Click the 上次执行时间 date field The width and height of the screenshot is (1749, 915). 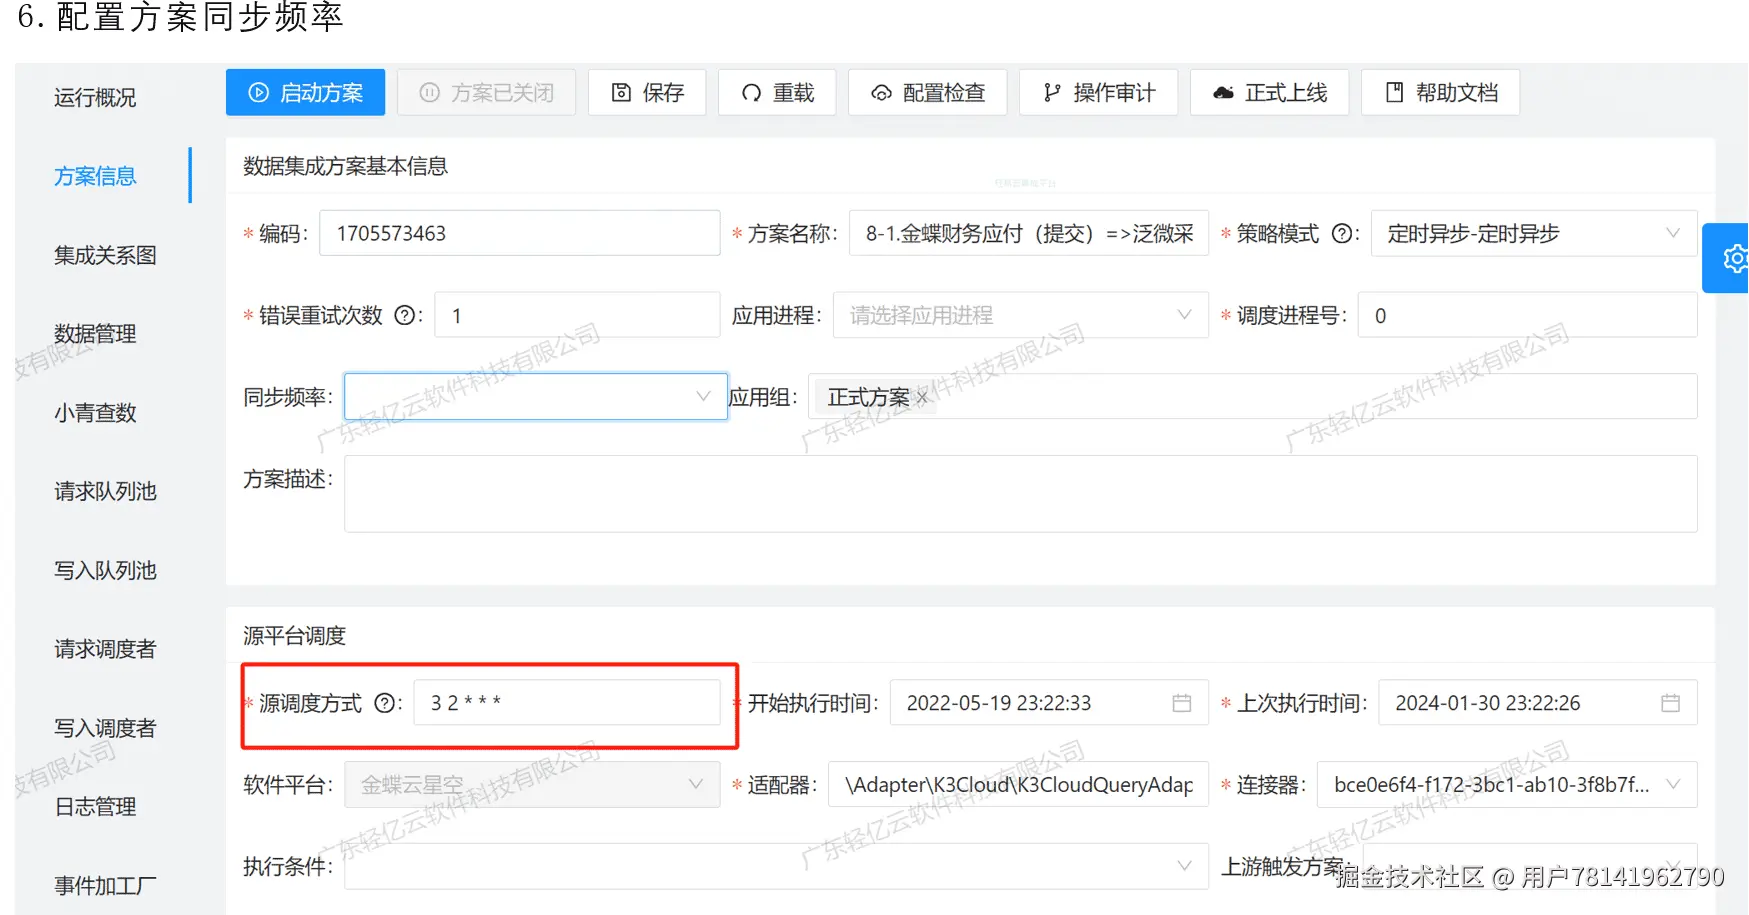(x=1538, y=703)
